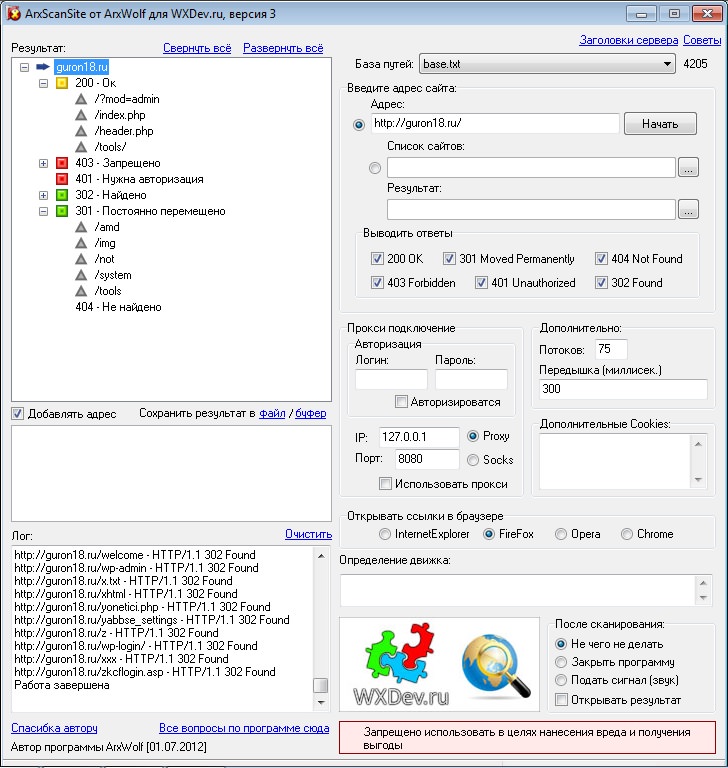Enable the Использовать прокси checkbox
The height and width of the screenshot is (768, 728).
click(386, 484)
